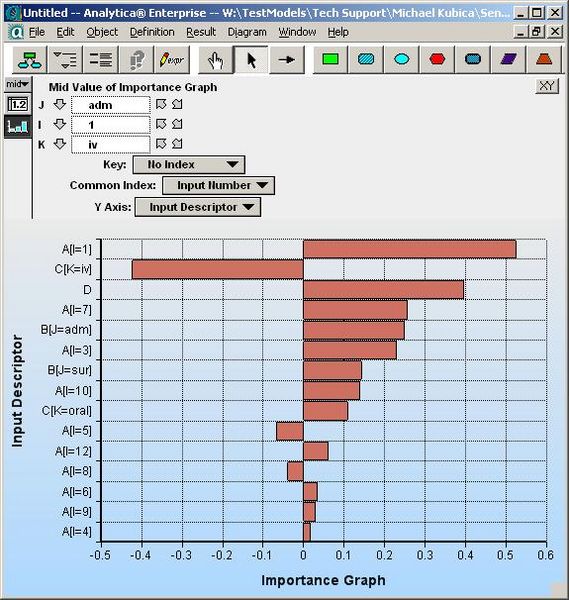Open the I index down-arrow menu
The height and width of the screenshot is (600, 569).
click(x=60, y=124)
